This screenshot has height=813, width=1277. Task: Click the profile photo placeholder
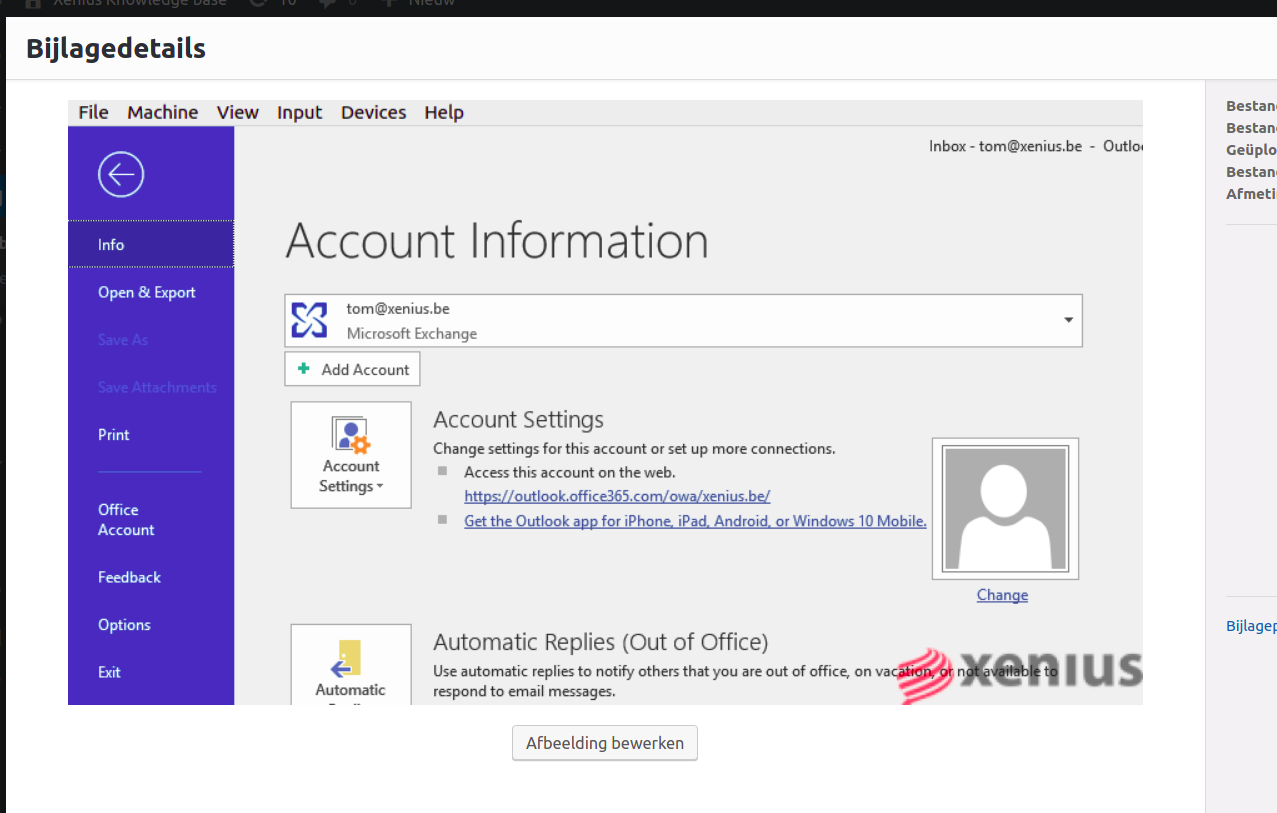coord(1005,508)
